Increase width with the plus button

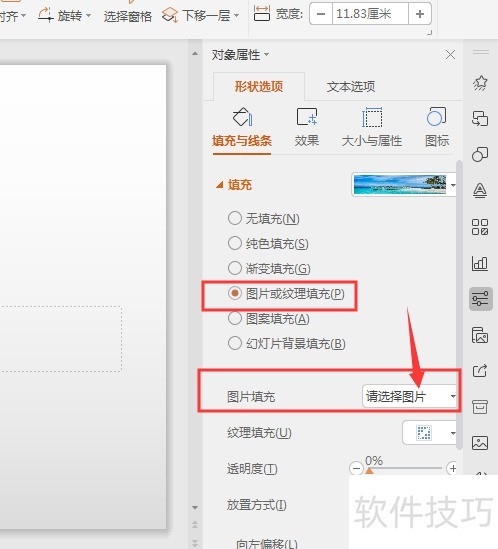[x=420, y=14]
